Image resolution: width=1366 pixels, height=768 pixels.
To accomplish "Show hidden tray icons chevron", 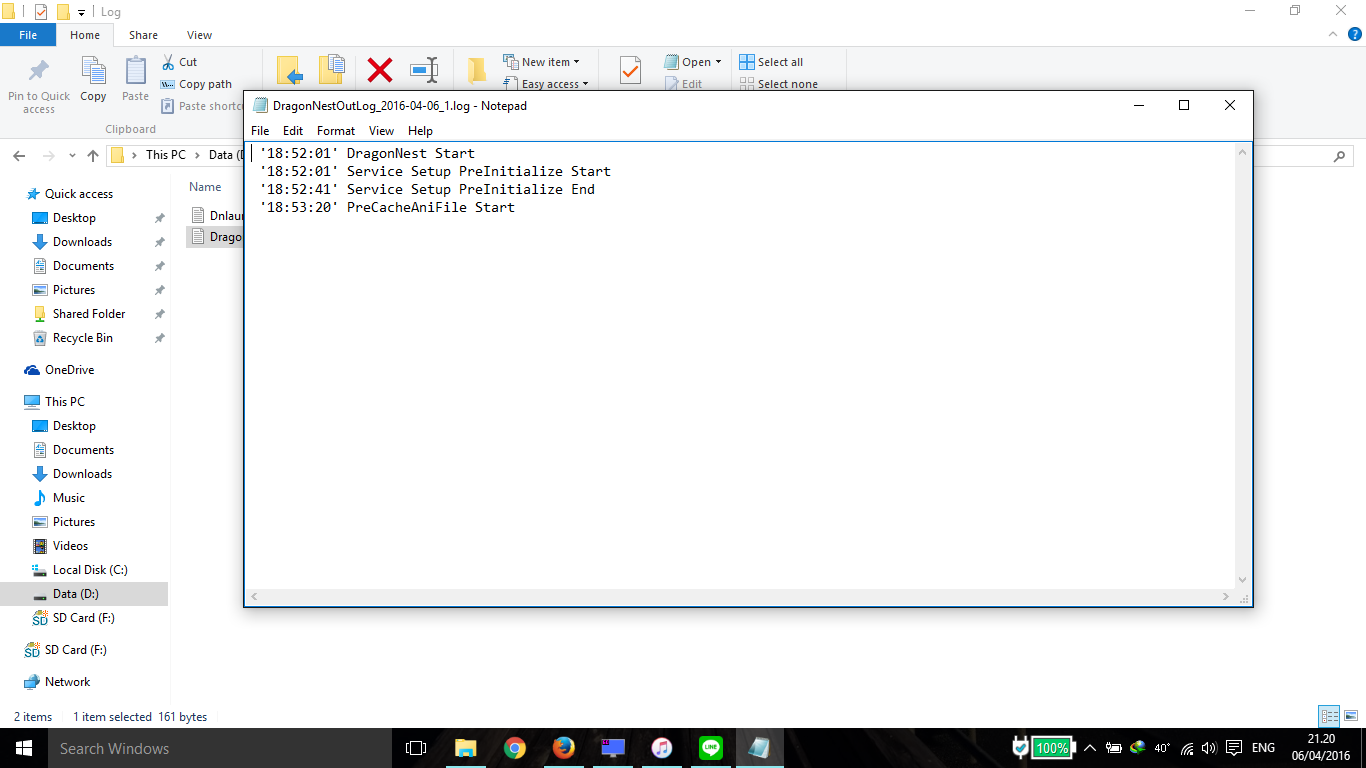I will point(1089,748).
